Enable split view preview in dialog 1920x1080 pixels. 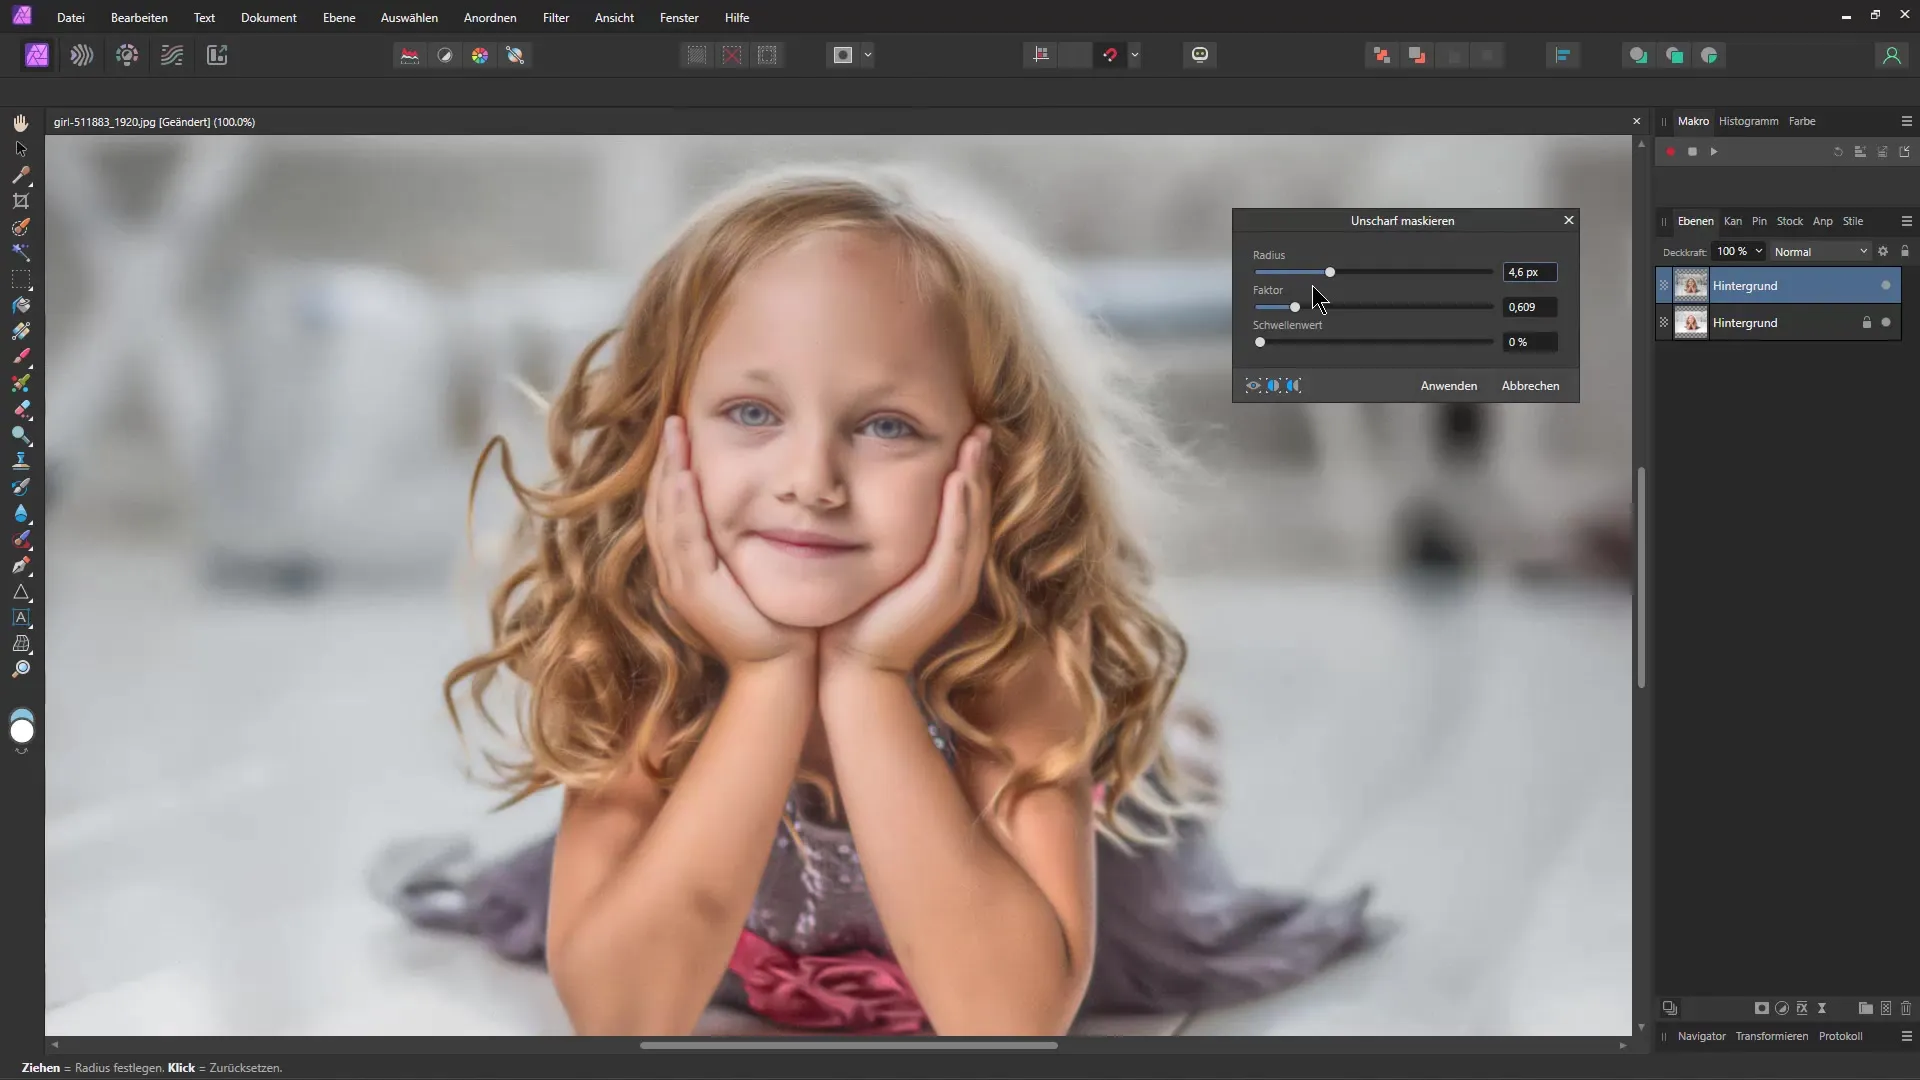[1273, 386]
